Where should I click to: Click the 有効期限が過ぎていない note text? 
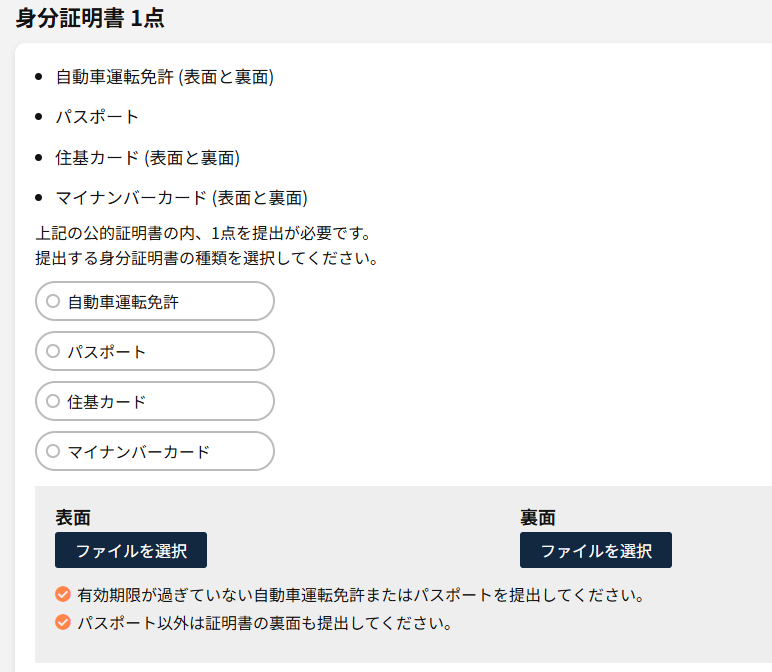pyautogui.click(x=360, y=595)
